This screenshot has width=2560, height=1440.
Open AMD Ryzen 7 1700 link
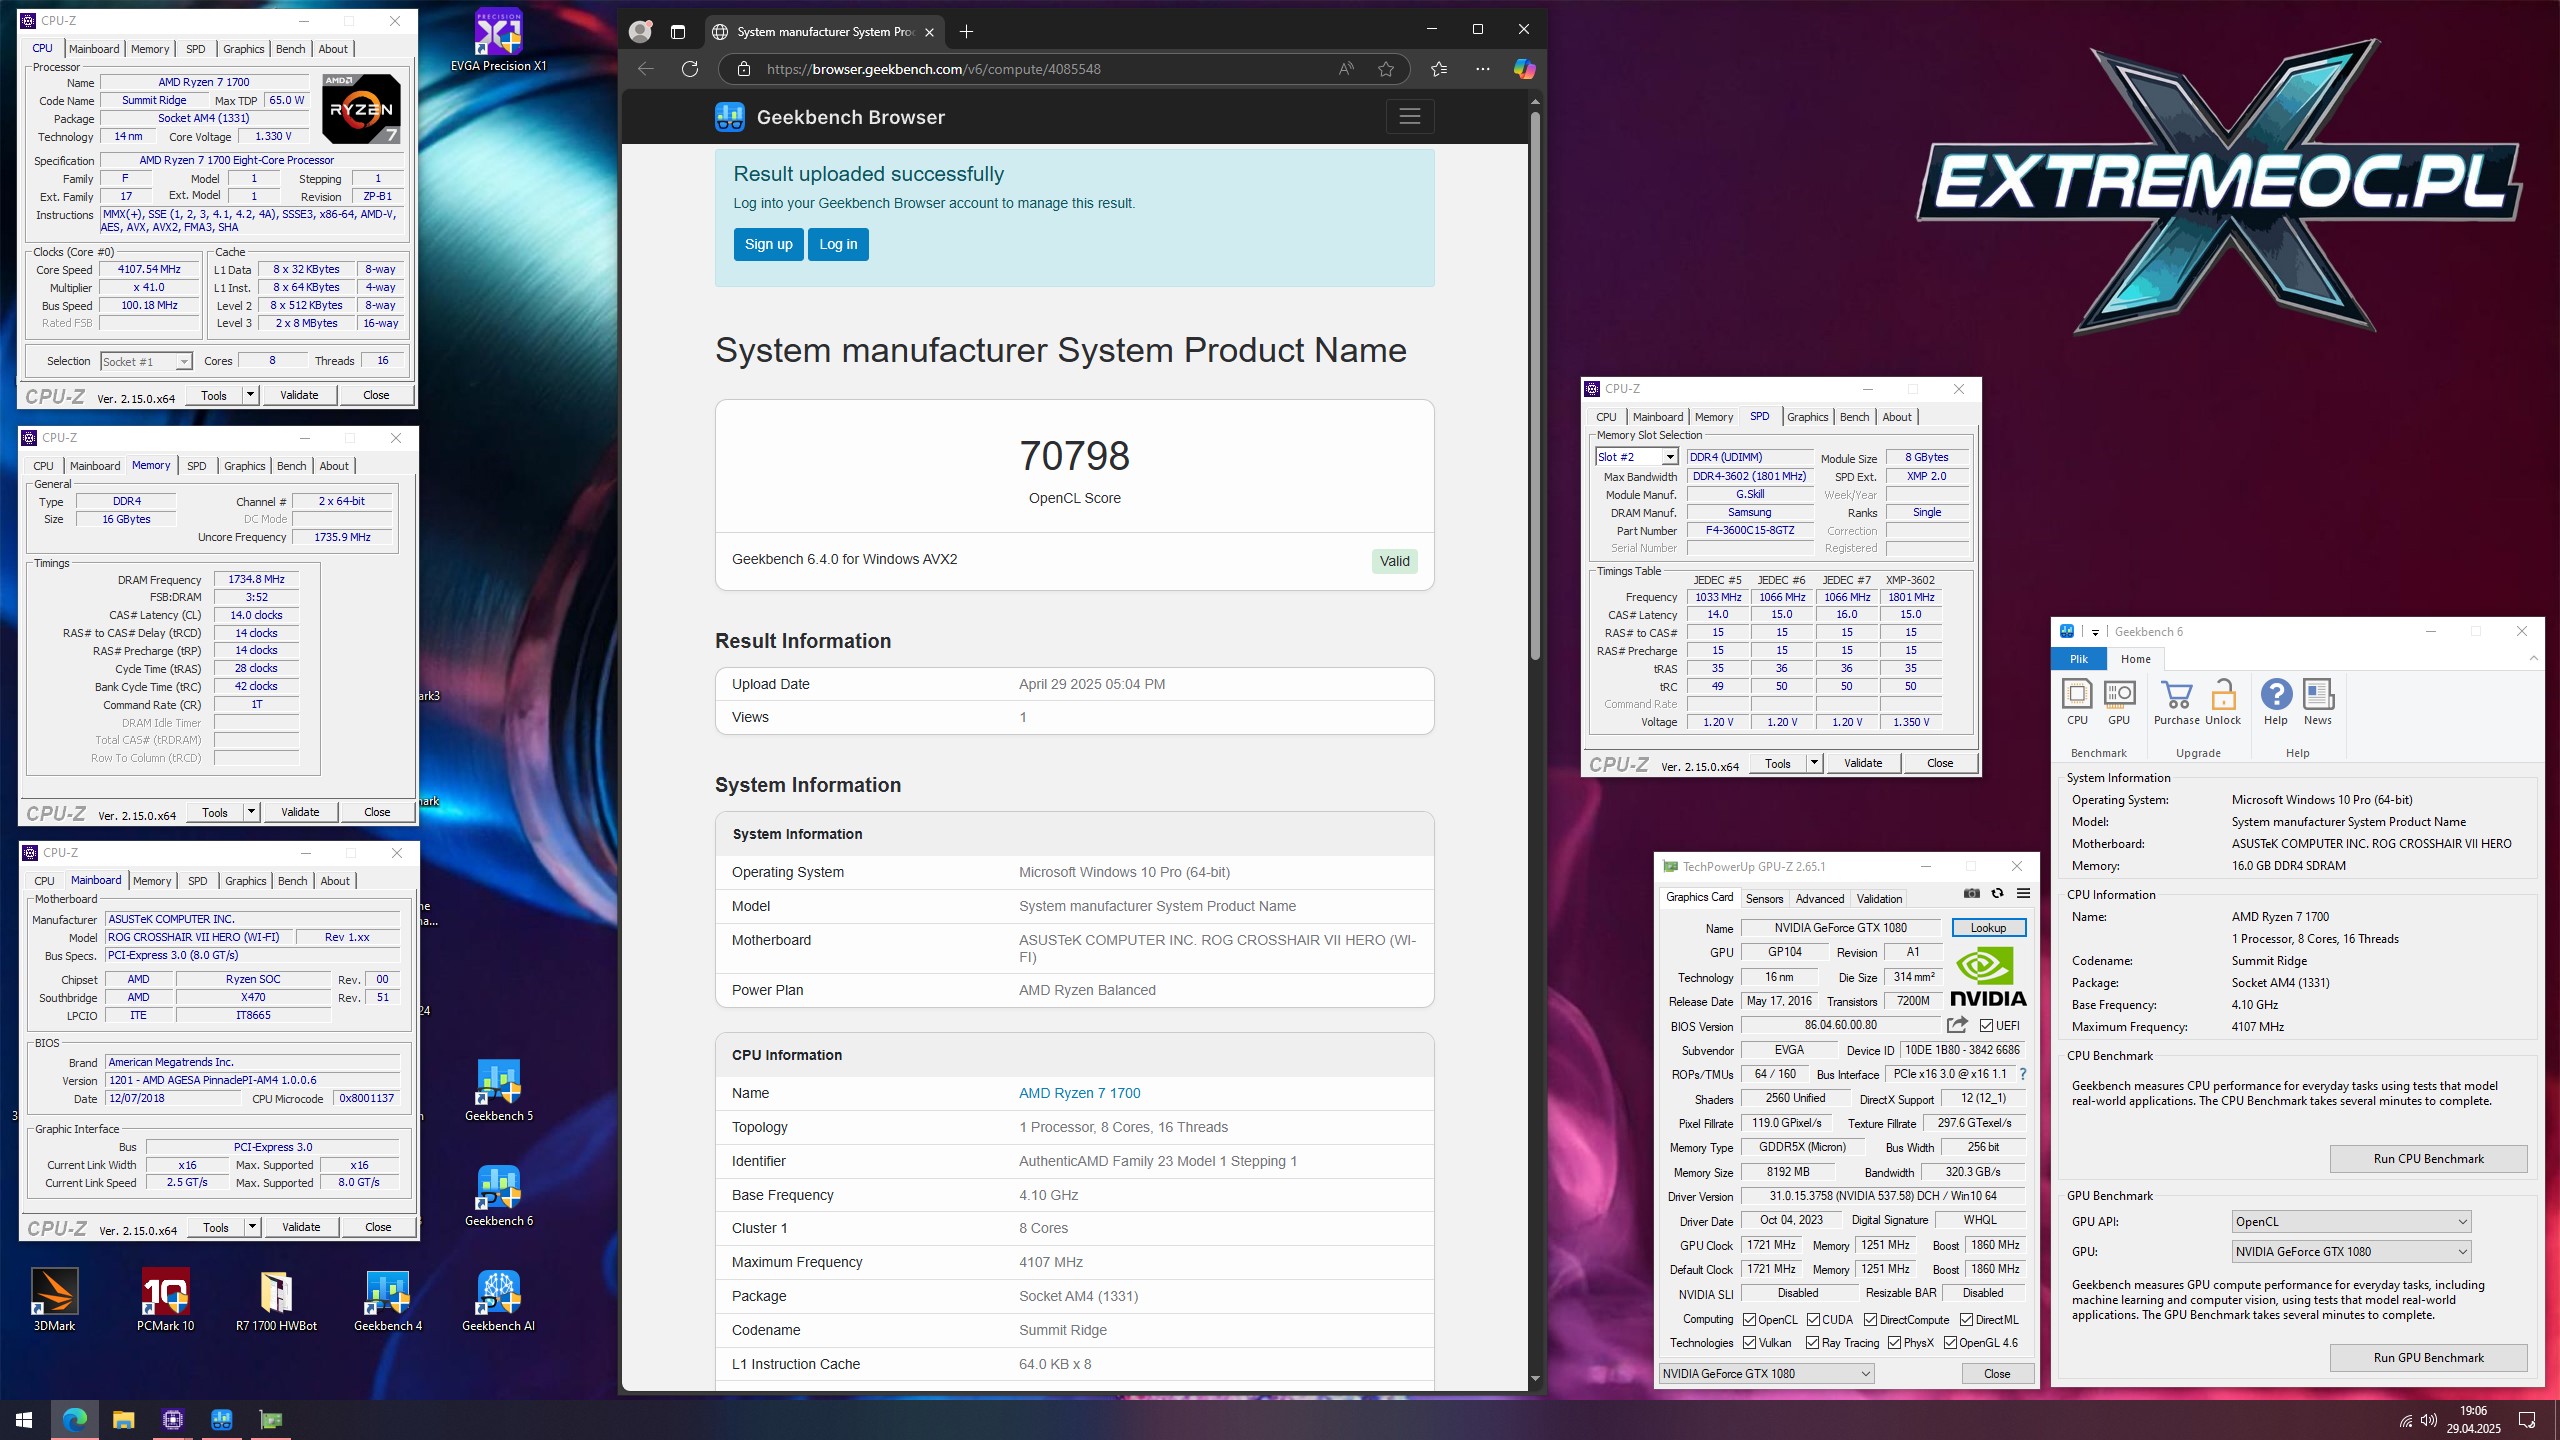[x=1079, y=1093]
